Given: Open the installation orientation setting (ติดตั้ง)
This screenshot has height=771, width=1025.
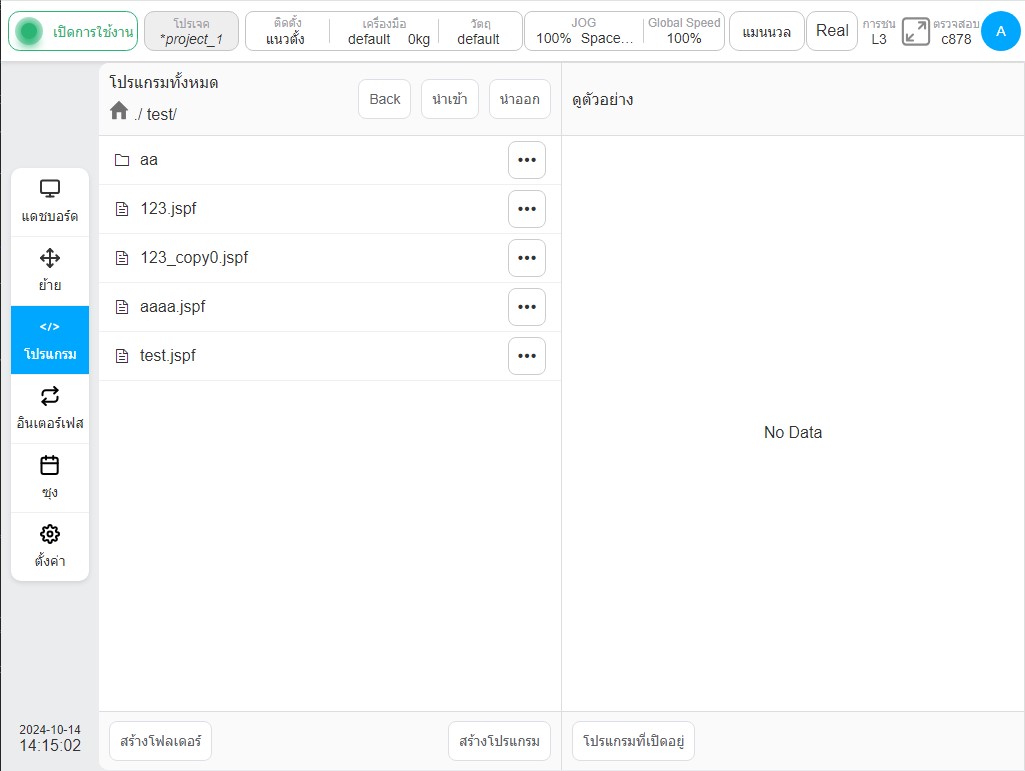Looking at the screenshot, I should pos(286,31).
